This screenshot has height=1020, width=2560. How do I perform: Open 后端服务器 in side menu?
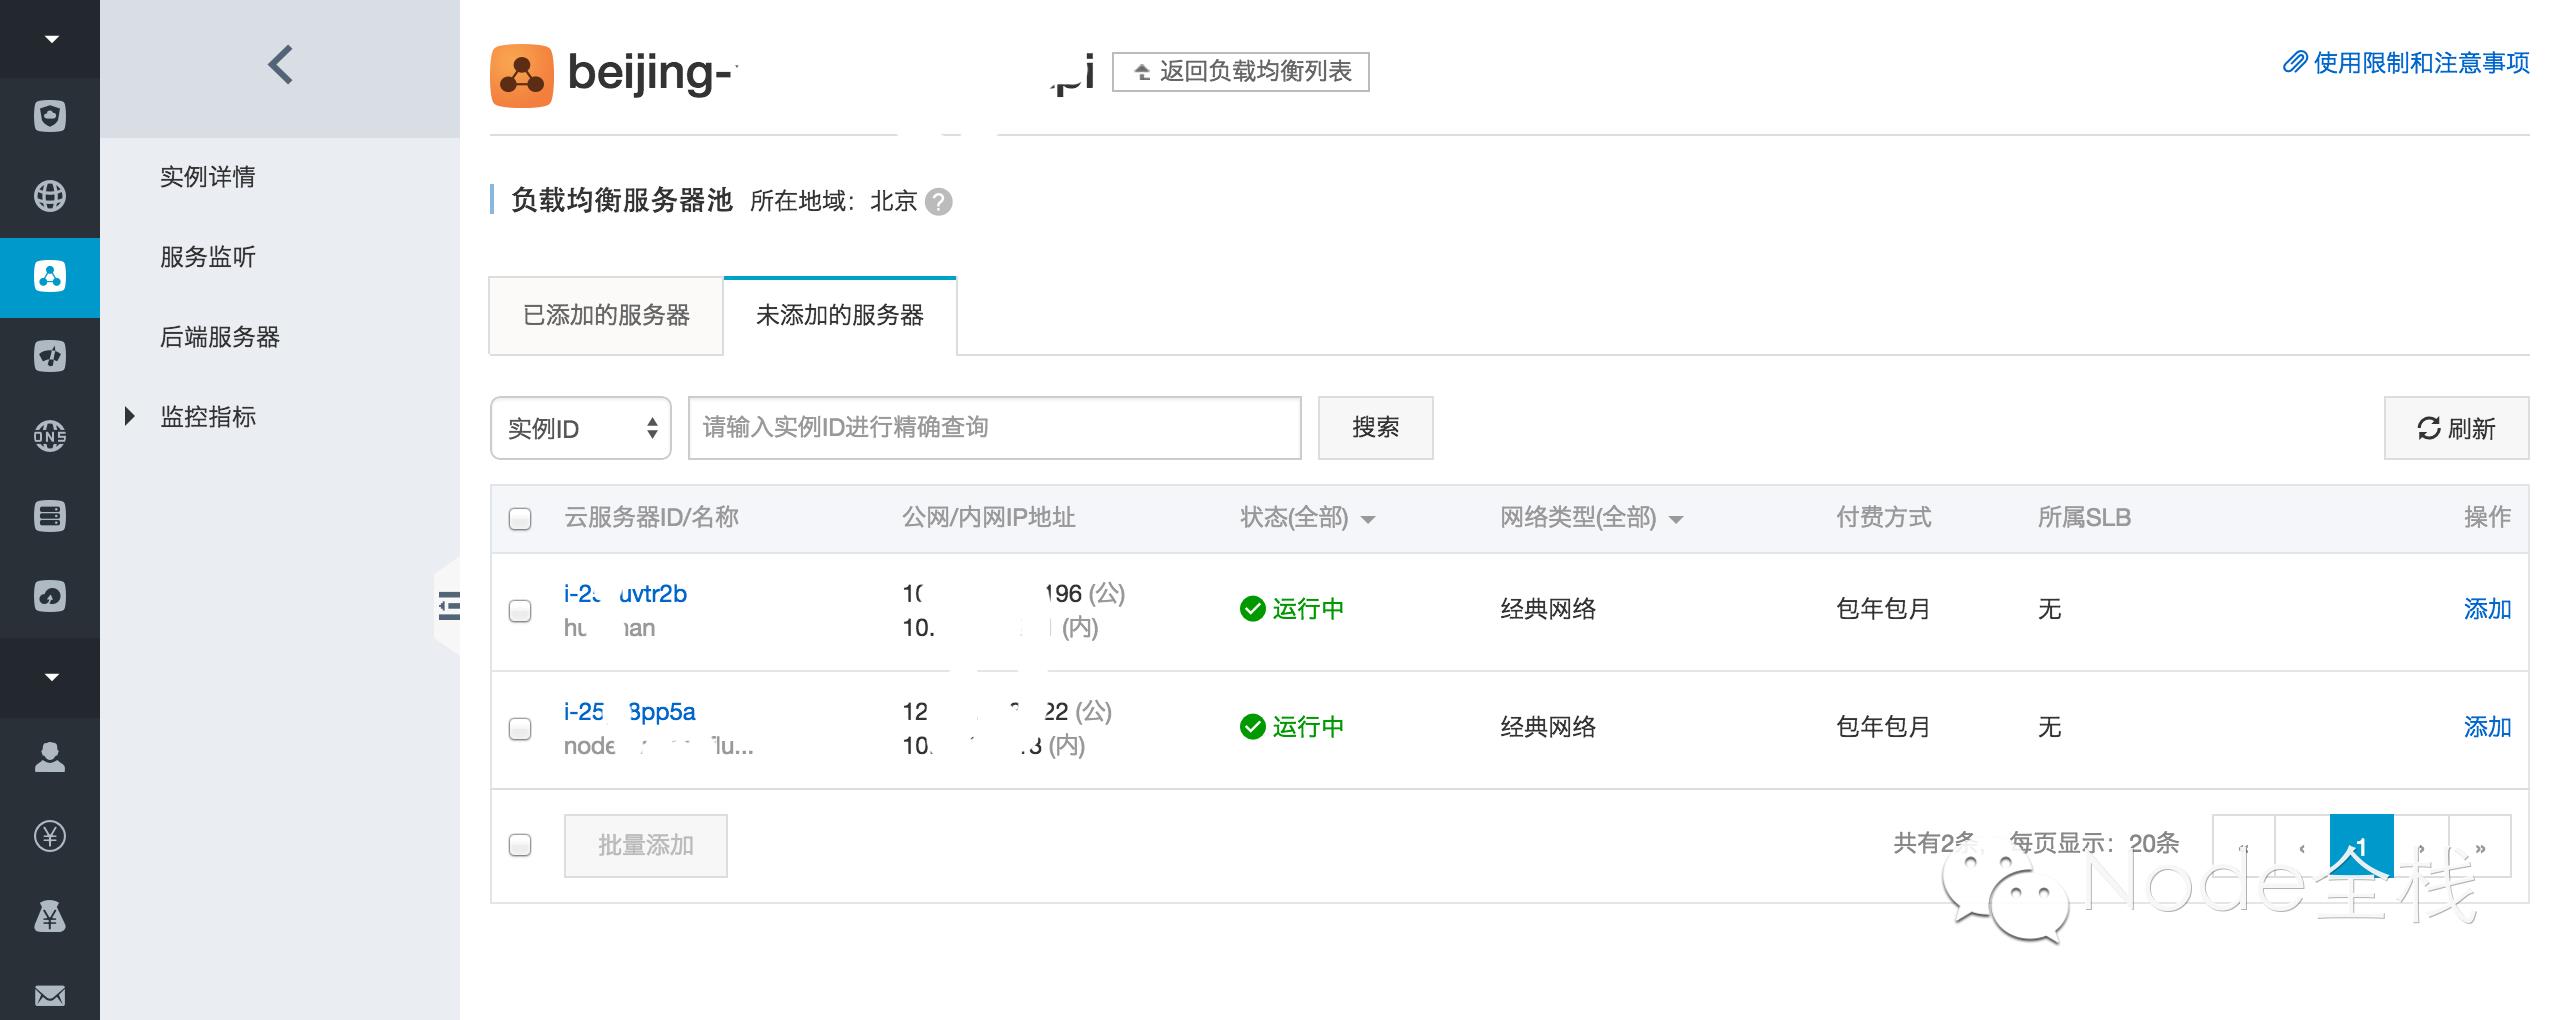click(x=220, y=337)
